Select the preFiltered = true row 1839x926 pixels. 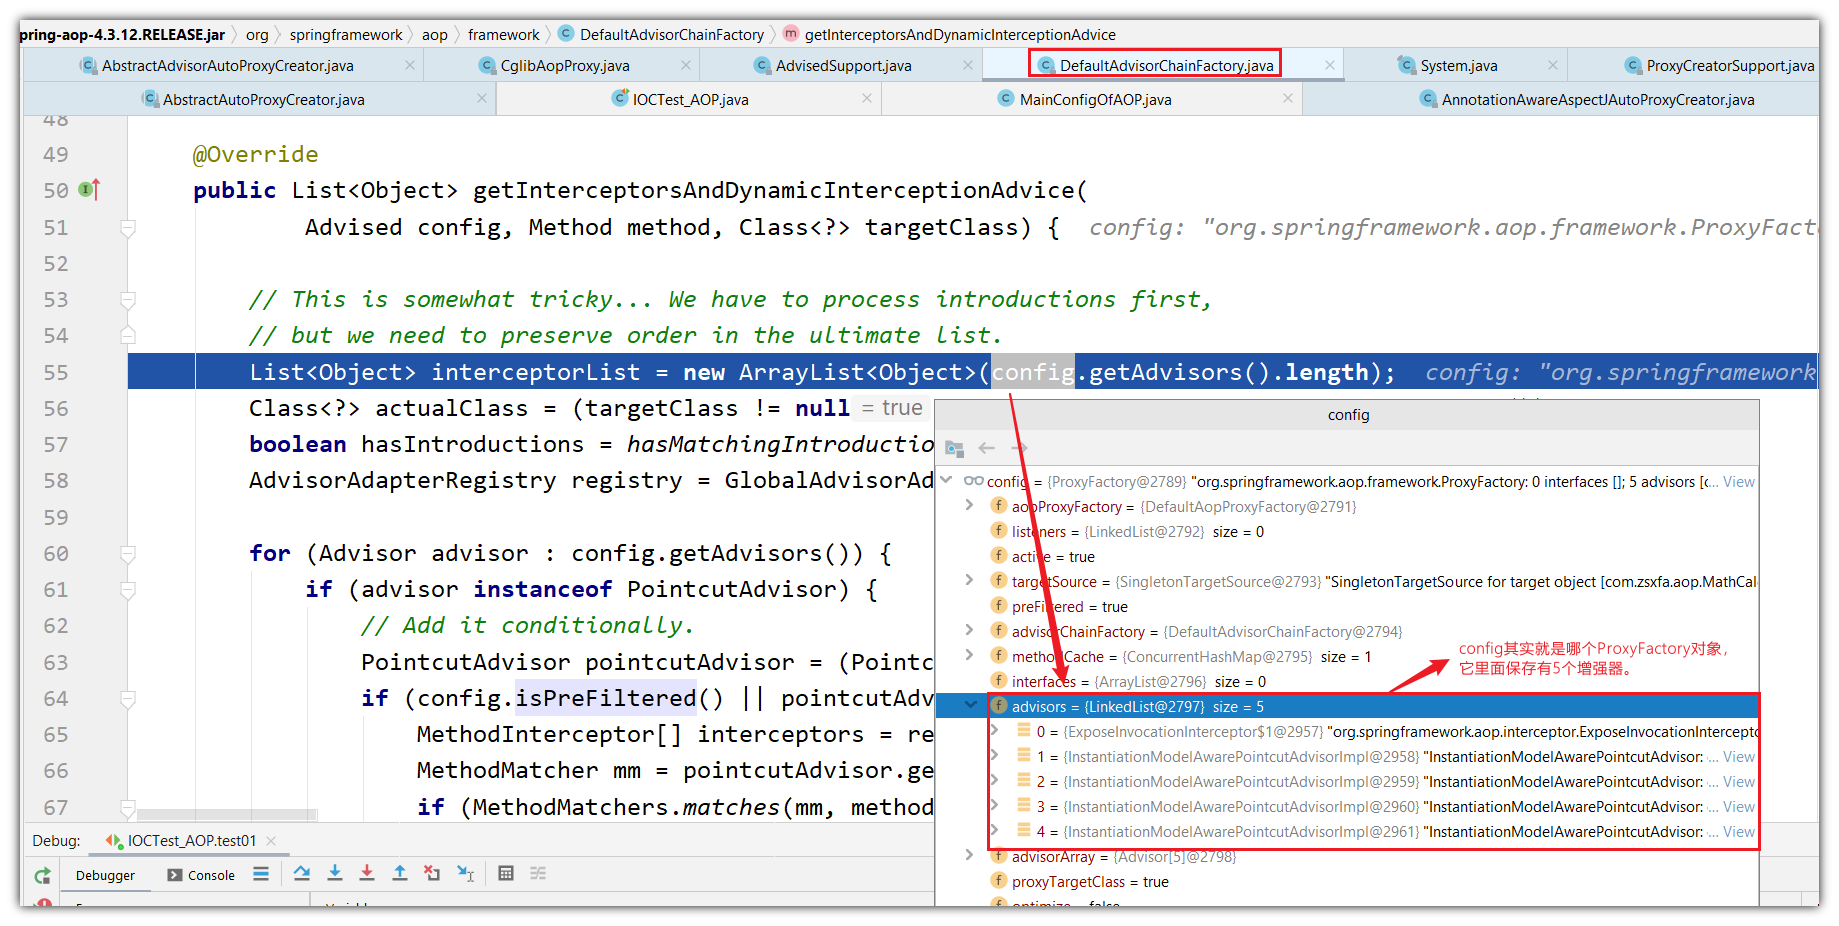pos(1346,606)
